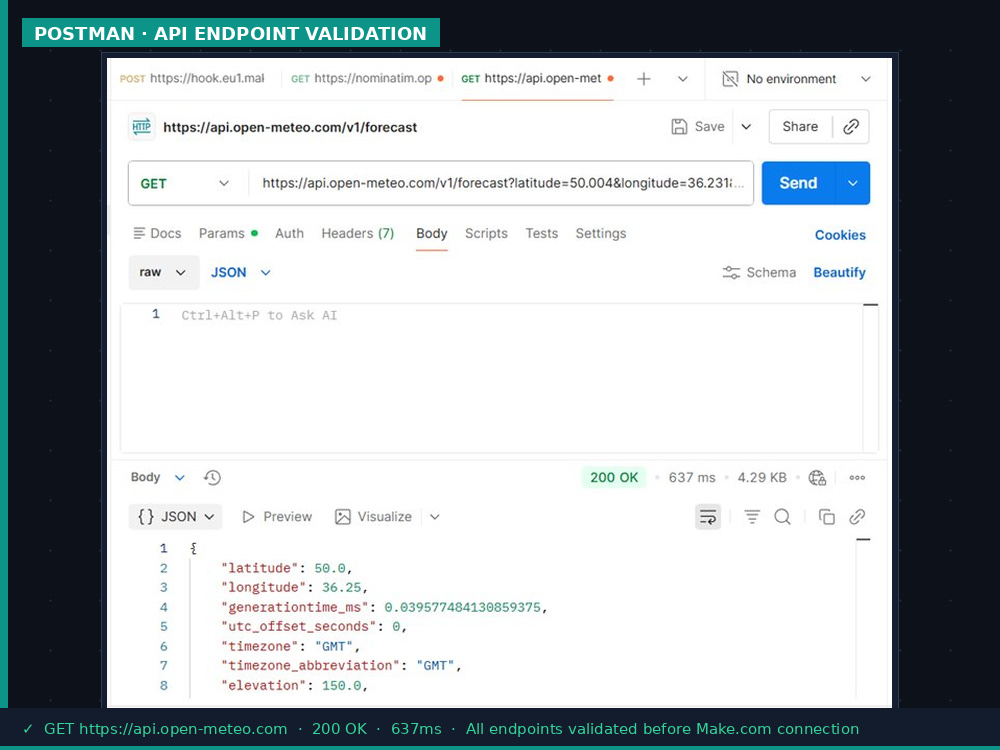Open the Headers (7) tab

click(357, 233)
